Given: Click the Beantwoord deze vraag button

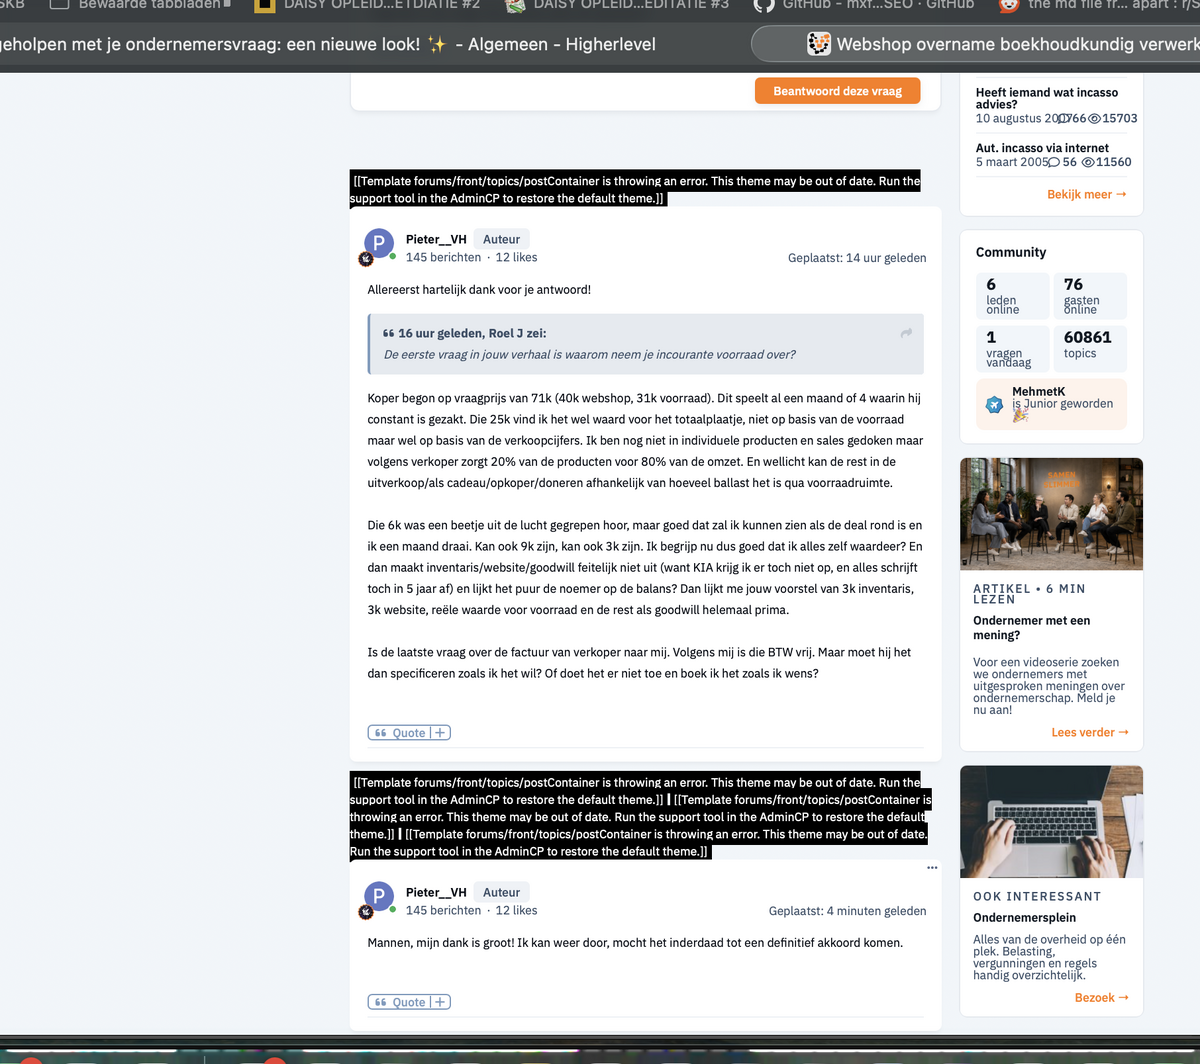Looking at the screenshot, I should 837,91.
